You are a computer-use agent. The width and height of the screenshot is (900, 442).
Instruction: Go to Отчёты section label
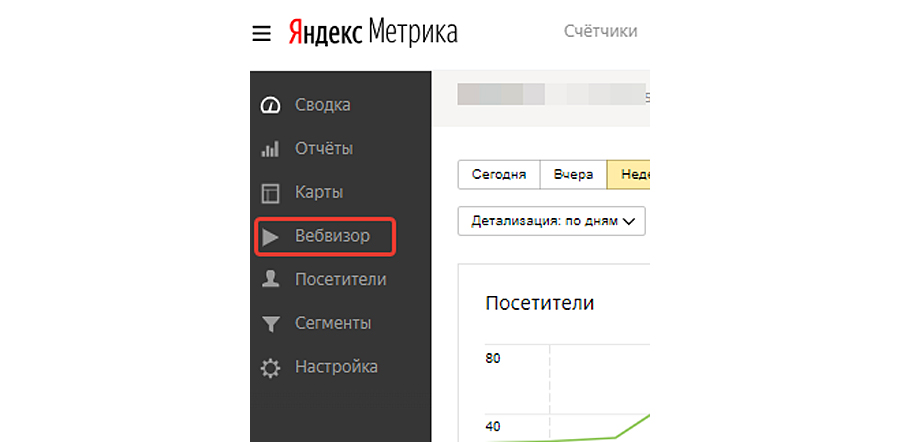(x=324, y=149)
